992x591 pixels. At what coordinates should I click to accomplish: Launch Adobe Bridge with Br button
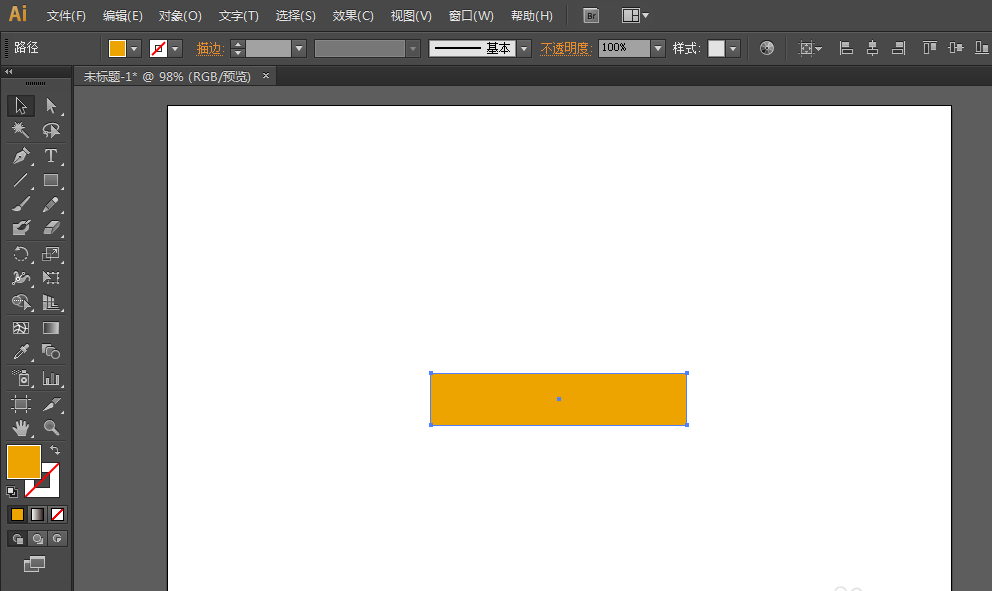point(591,16)
